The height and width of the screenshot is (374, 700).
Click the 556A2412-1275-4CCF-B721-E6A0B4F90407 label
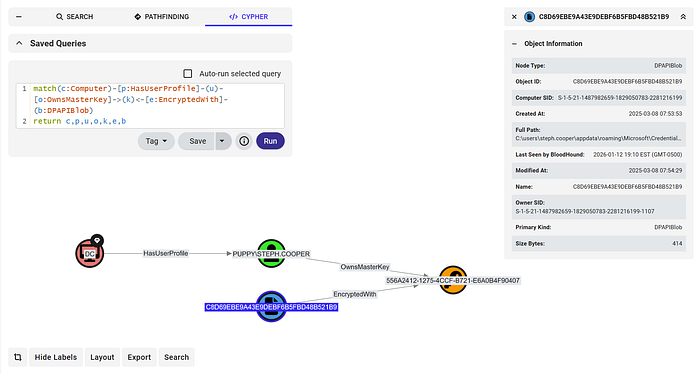[453, 280]
